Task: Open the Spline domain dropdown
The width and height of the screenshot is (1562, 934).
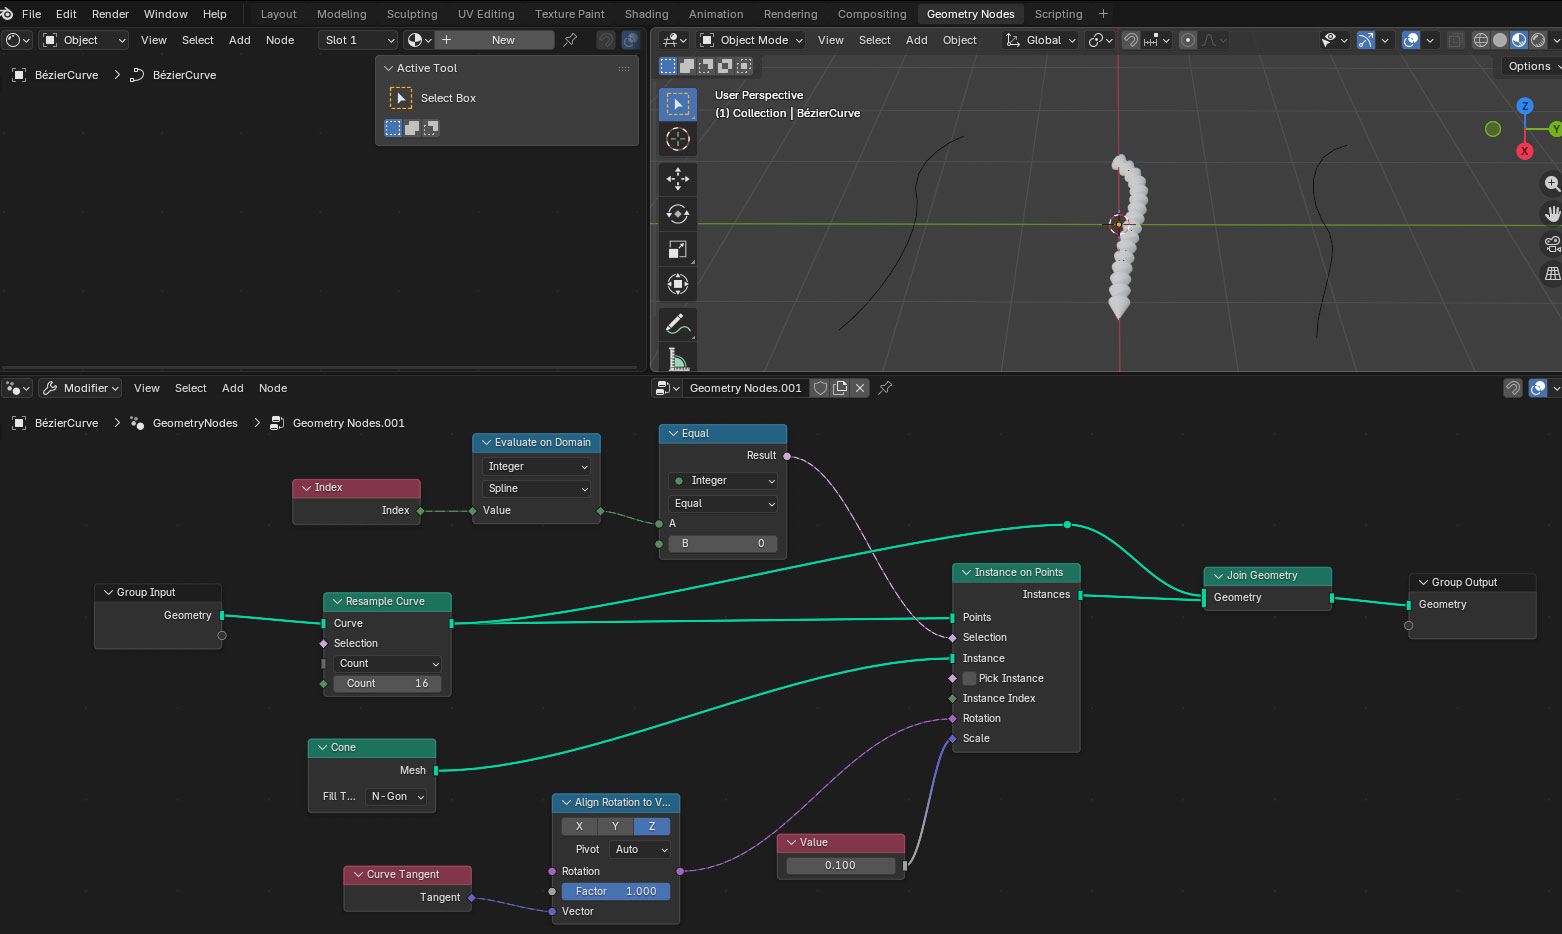Action: [537, 488]
